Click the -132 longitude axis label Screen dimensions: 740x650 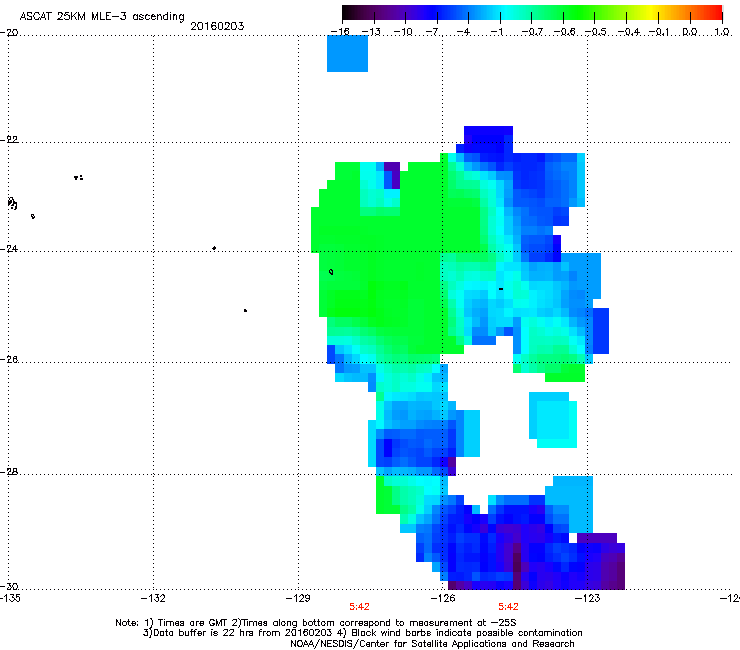coord(153,598)
